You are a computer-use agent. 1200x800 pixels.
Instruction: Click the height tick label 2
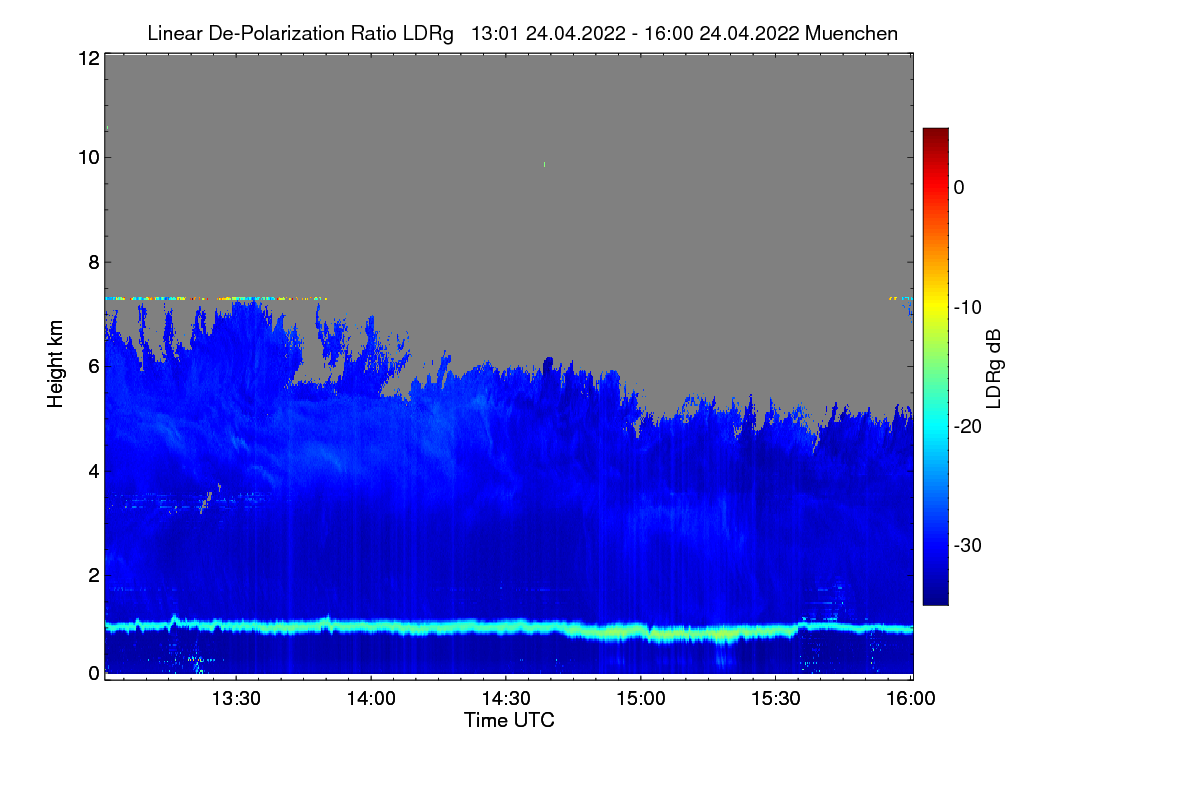pos(92,575)
